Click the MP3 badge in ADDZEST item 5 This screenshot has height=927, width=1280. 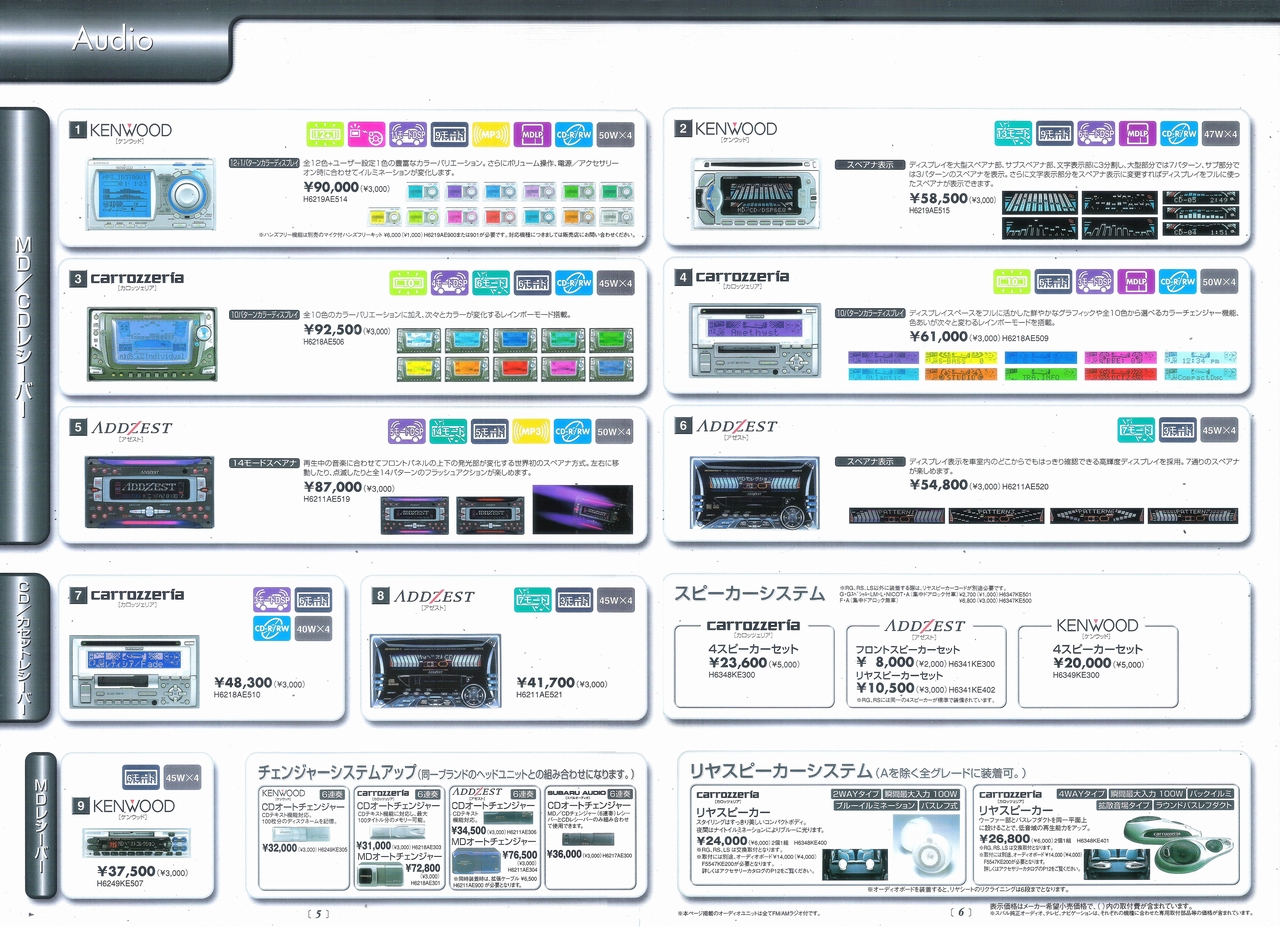tap(531, 431)
